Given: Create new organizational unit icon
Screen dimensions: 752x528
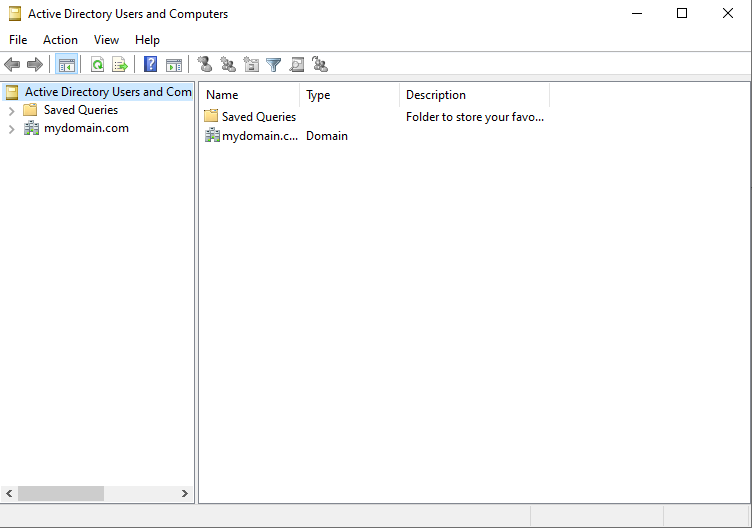Looking at the screenshot, I should coord(251,64).
